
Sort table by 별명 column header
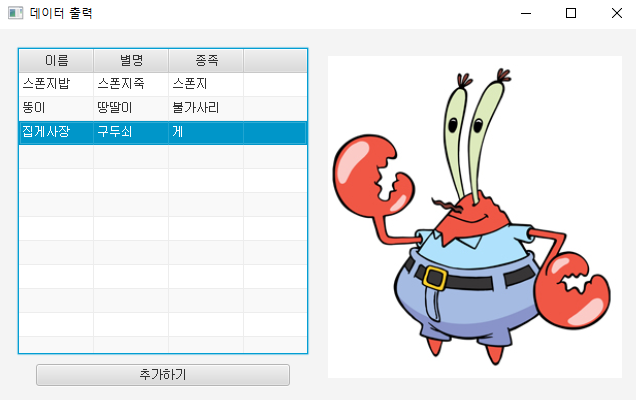click(x=131, y=60)
